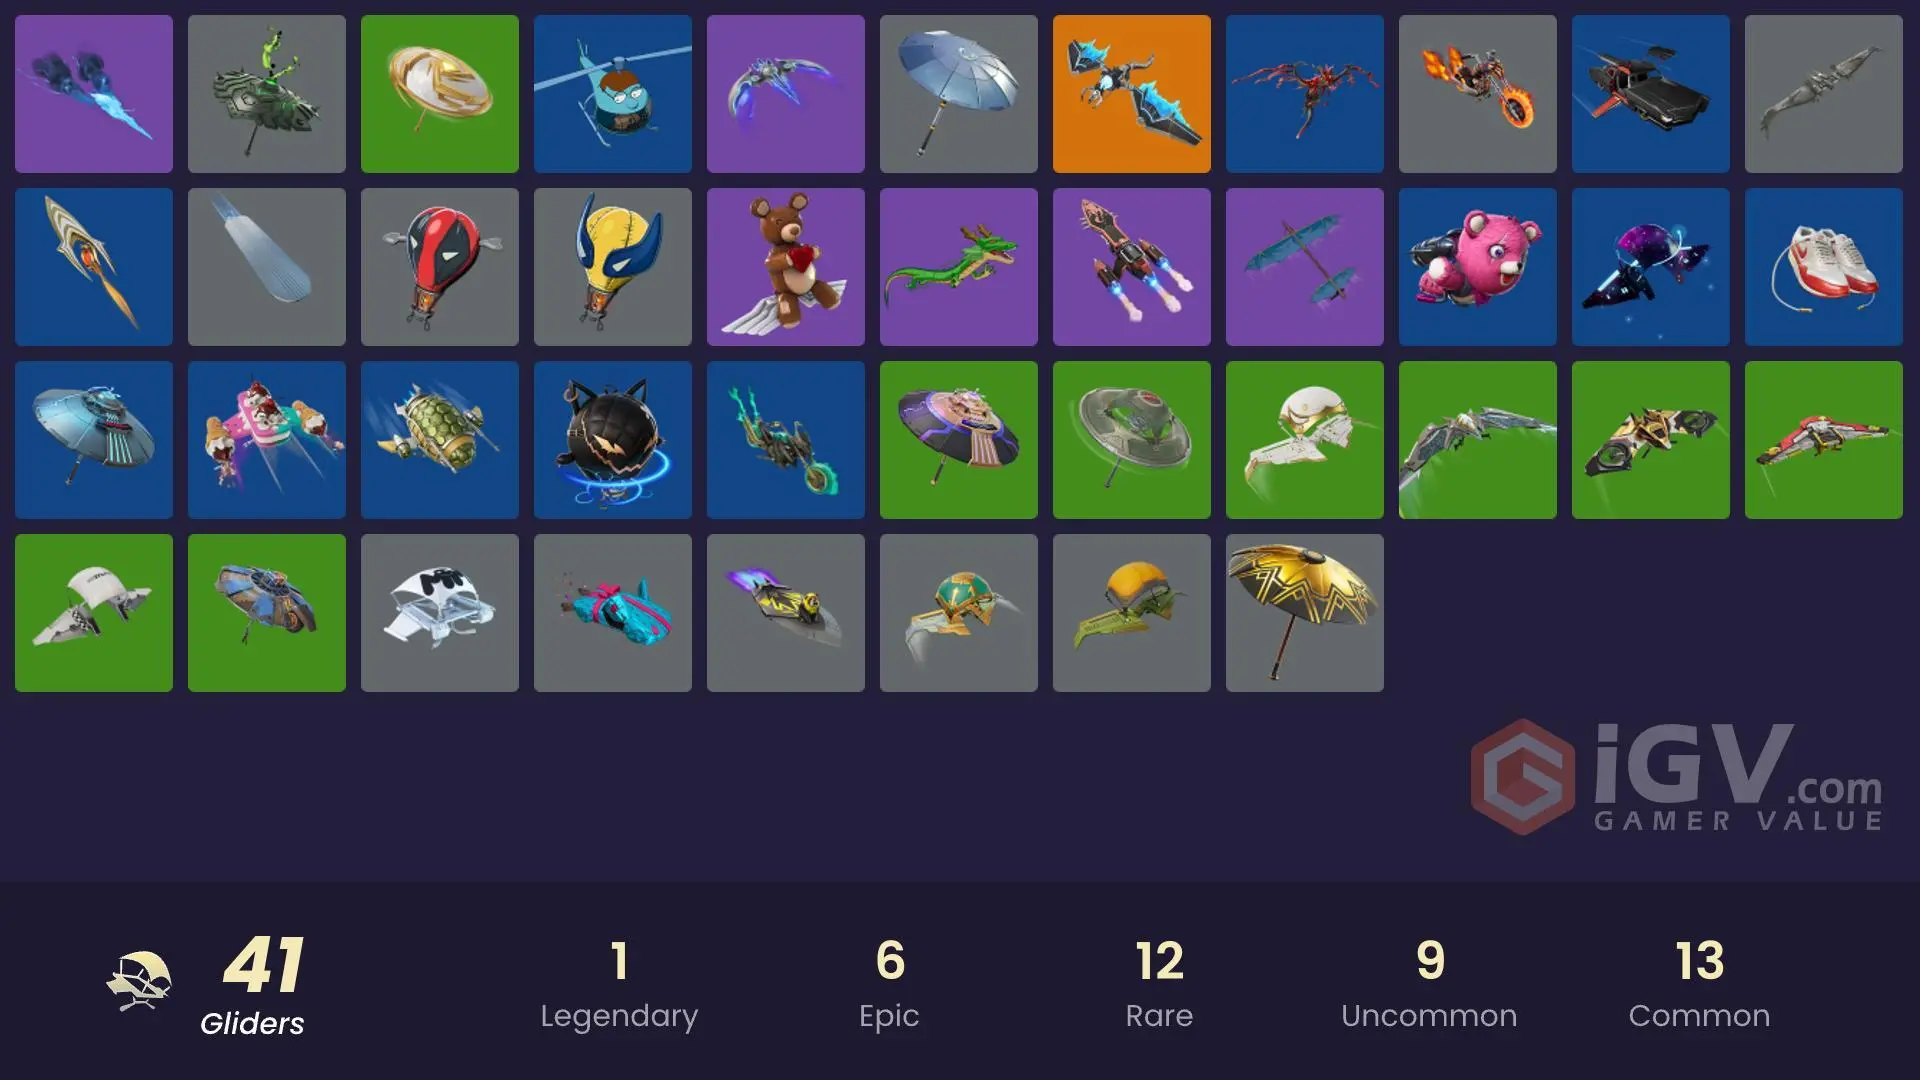Image resolution: width=1920 pixels, height=1080 pixels.
Task: Select the red and white sneaker glider
Action: click(x=1824, y=267)
